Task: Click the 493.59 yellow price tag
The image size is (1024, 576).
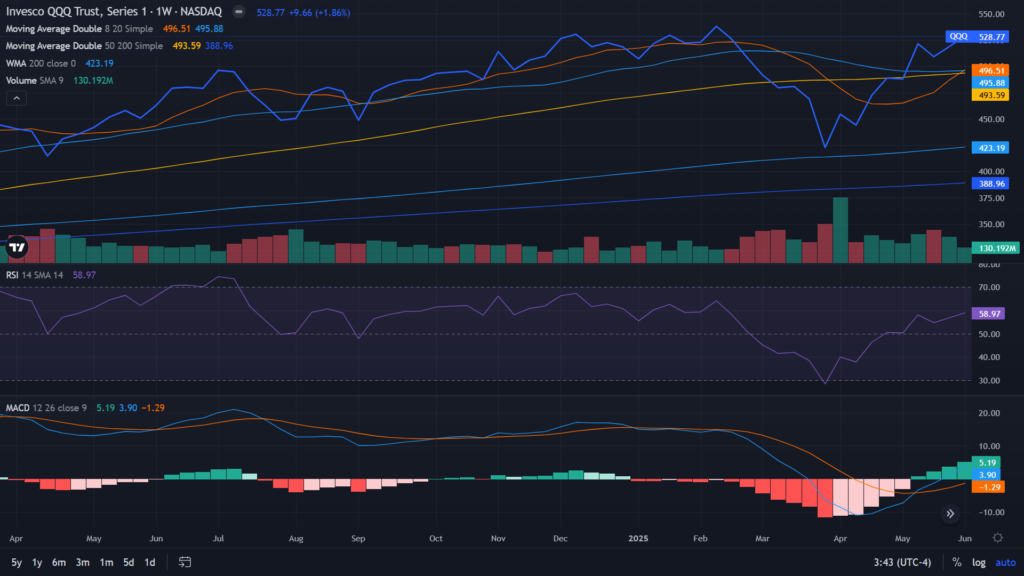Action: point(991,95)
